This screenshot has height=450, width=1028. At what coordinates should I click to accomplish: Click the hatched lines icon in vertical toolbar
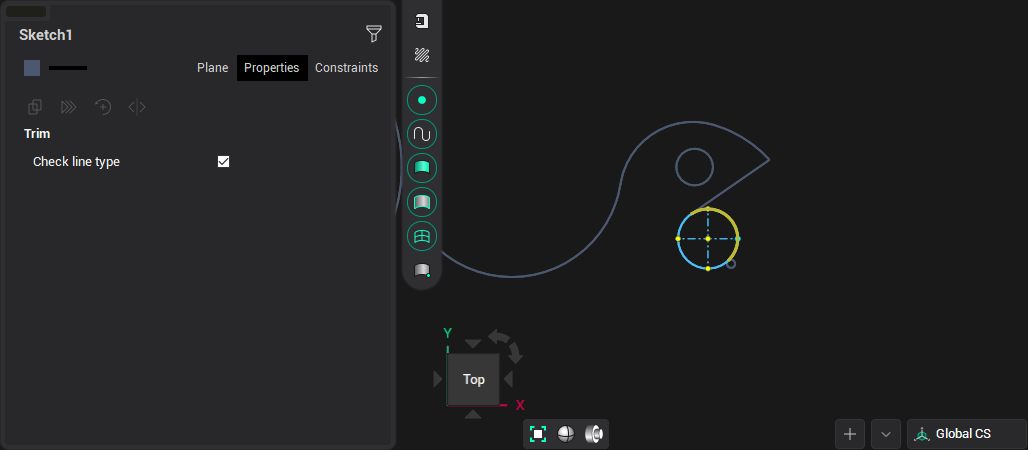[422, 55]
